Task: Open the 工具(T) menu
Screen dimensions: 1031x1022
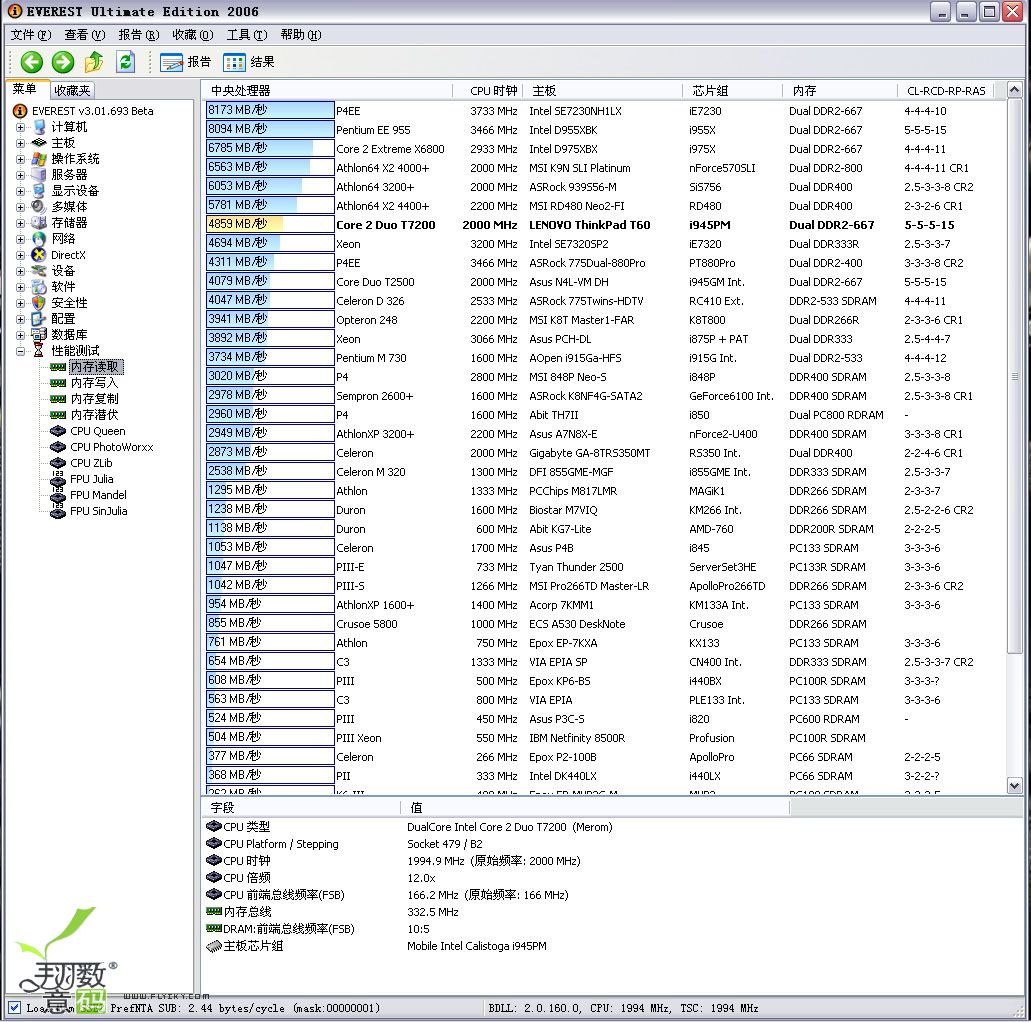Action: (247, 35)
